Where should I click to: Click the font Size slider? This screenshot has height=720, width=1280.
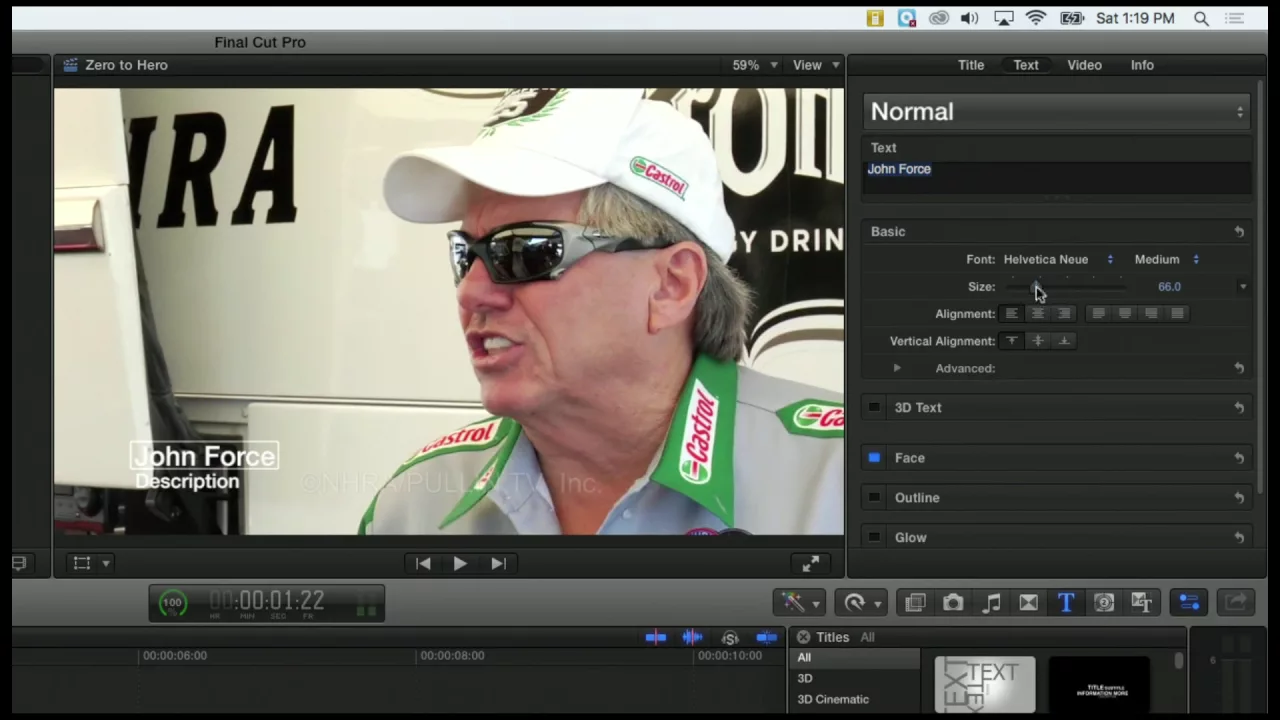pyautogui.click(x=1067, y=287)
